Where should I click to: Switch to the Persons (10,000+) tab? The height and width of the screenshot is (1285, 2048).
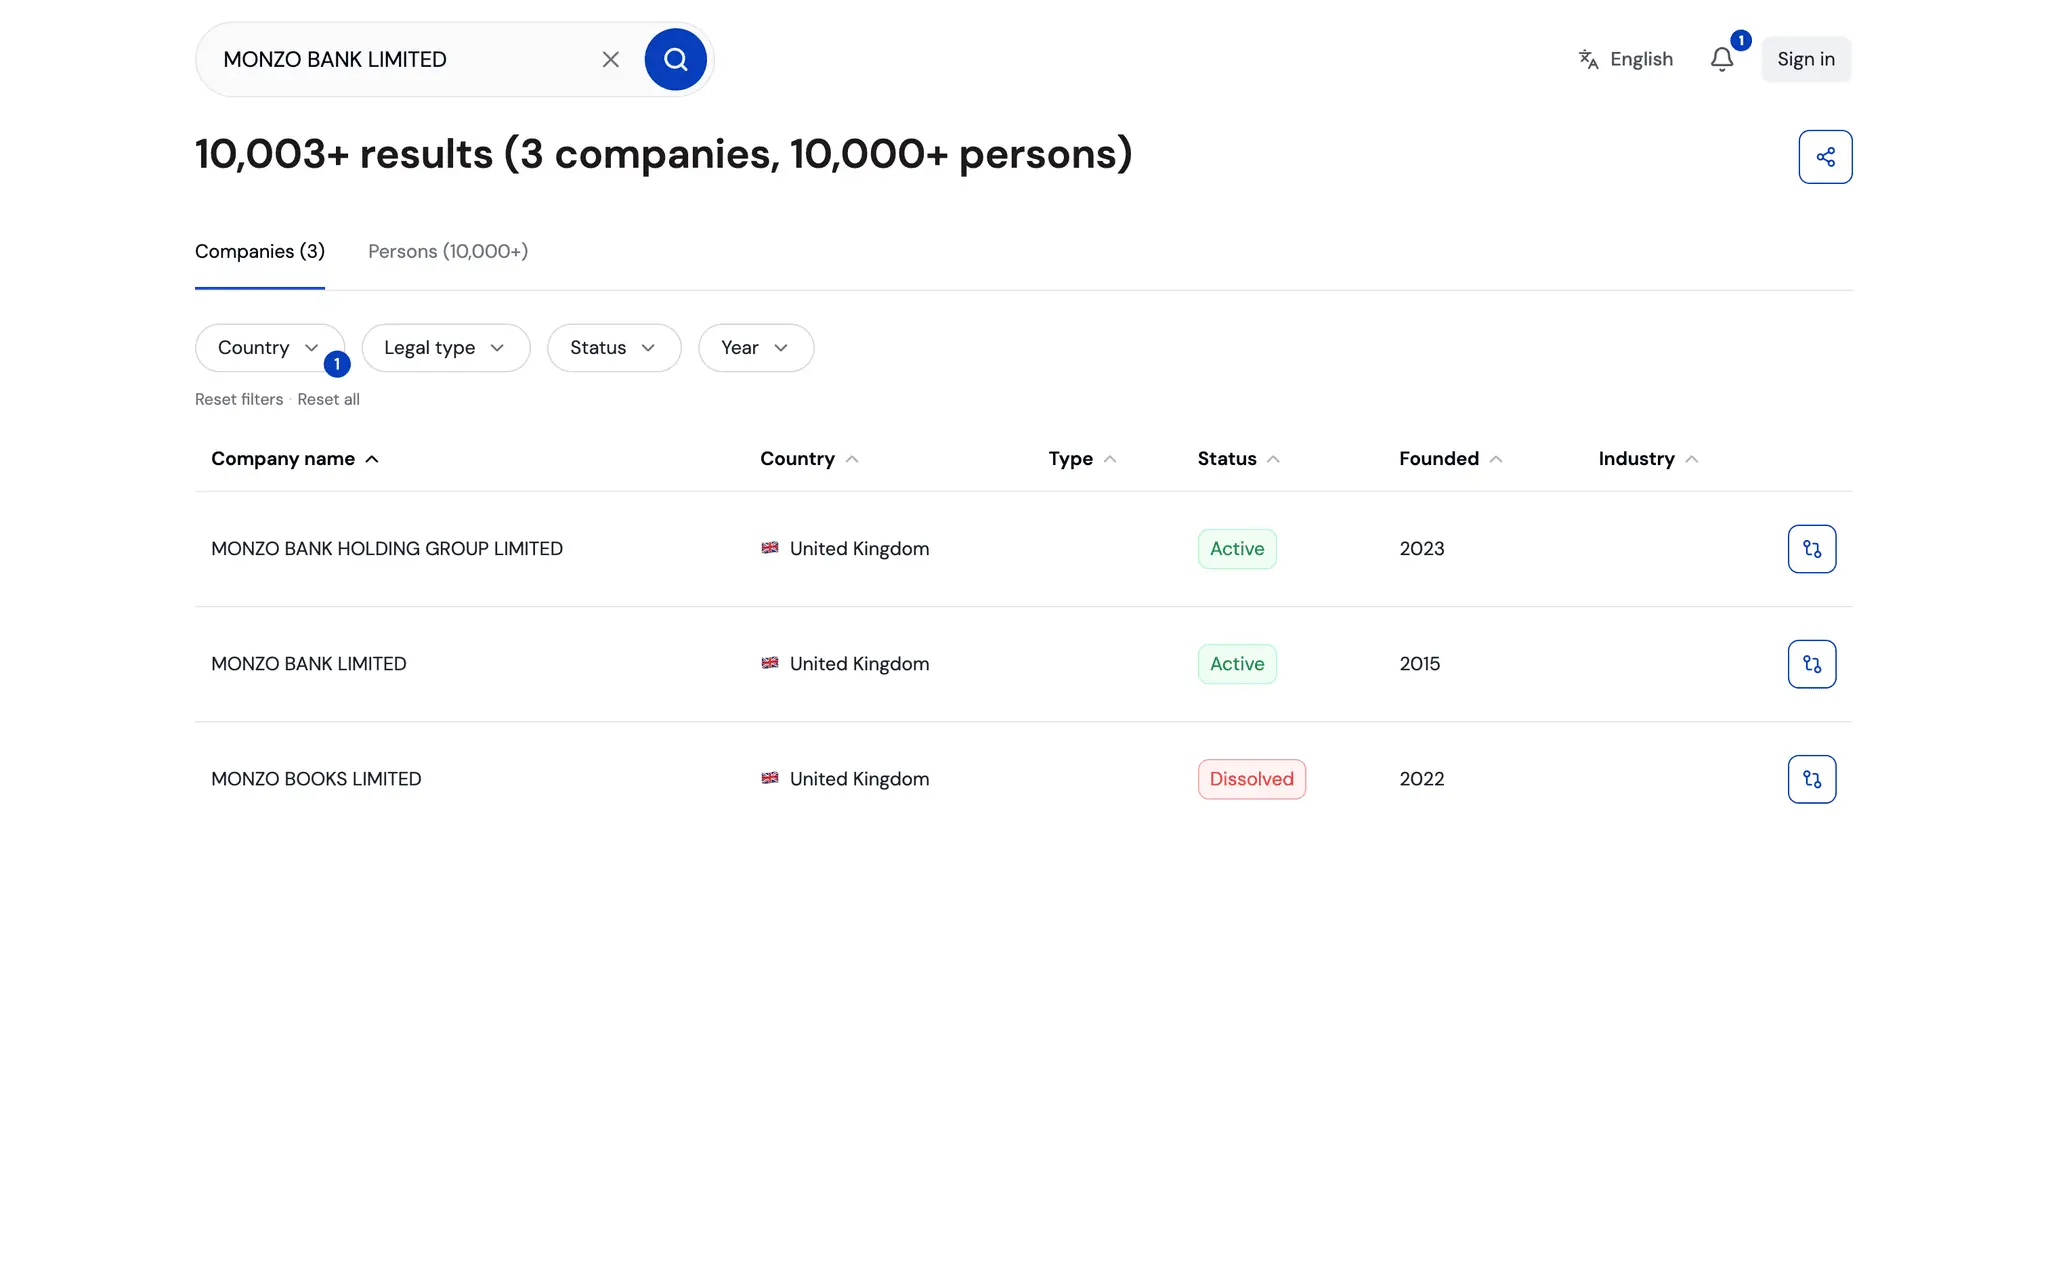[x=447, y=252]
